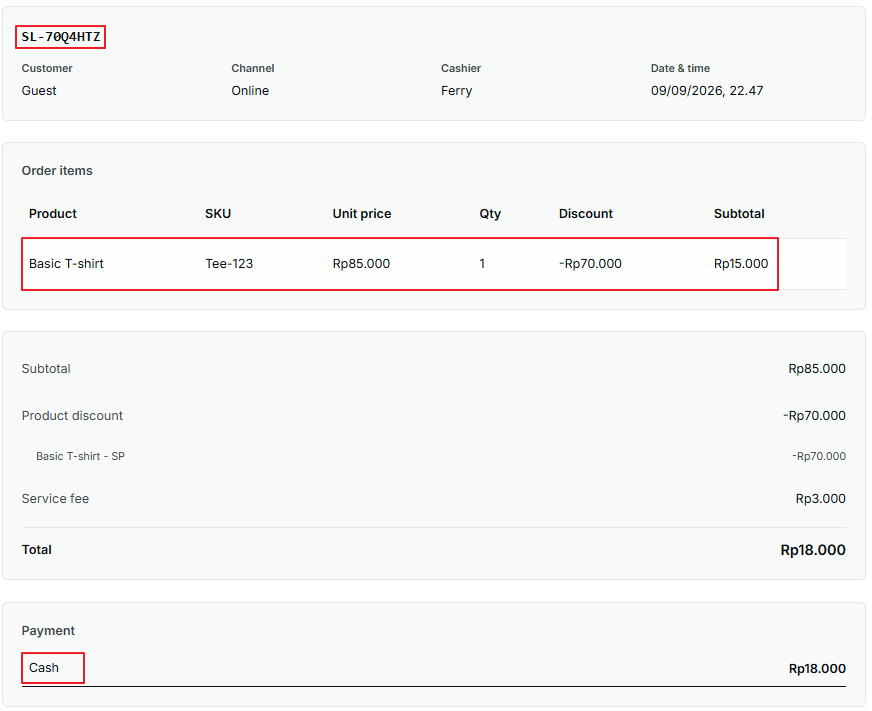This screenshot has width=872, height=711.
Task: Click the Order items heading
Action: [x=57, y=171]
